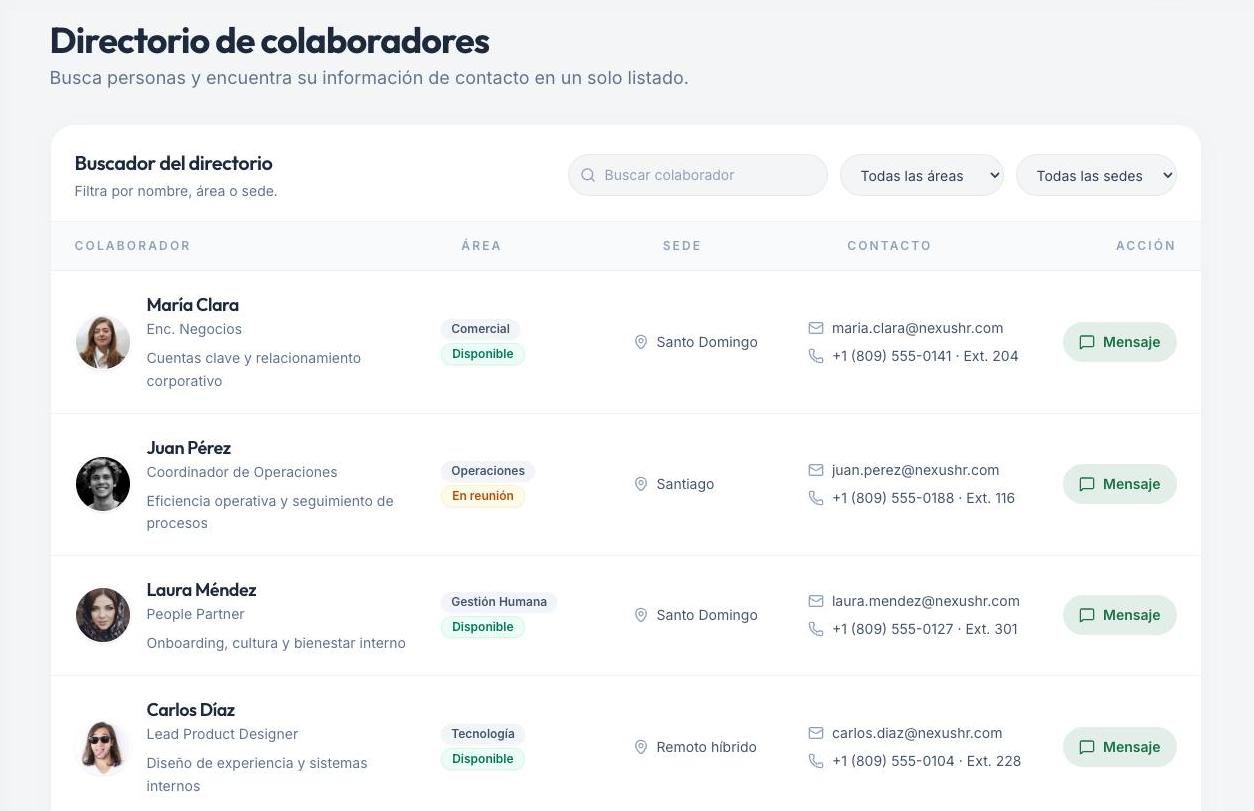Click the Comercial area tag
1254x811 pixels.
[480, 329]
